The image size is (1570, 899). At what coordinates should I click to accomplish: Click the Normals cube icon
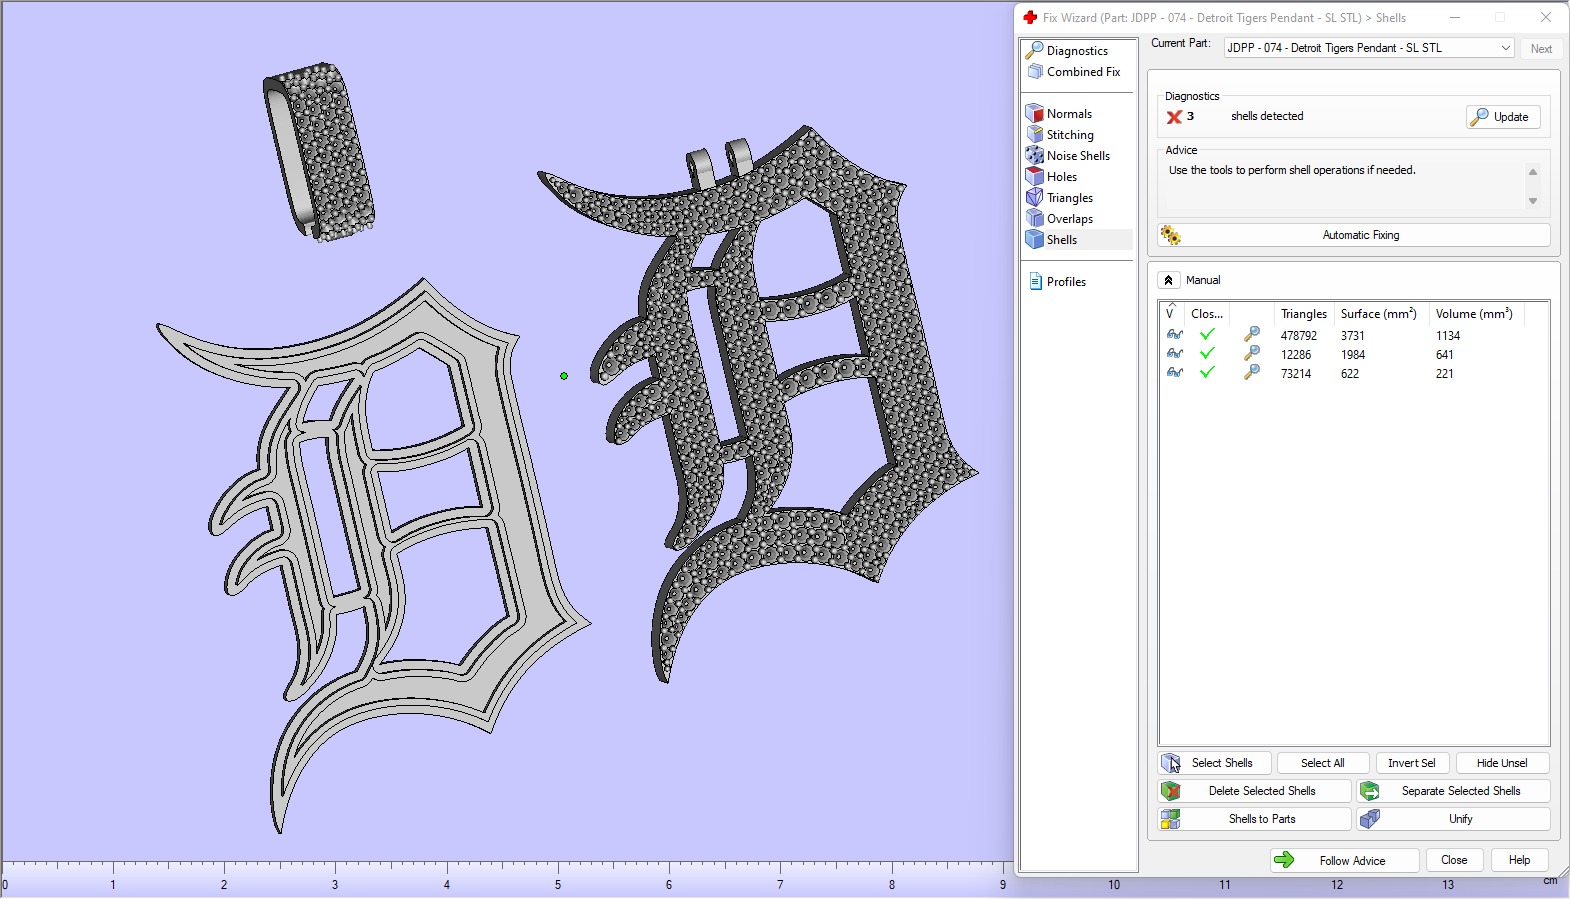pos(1035,114)
